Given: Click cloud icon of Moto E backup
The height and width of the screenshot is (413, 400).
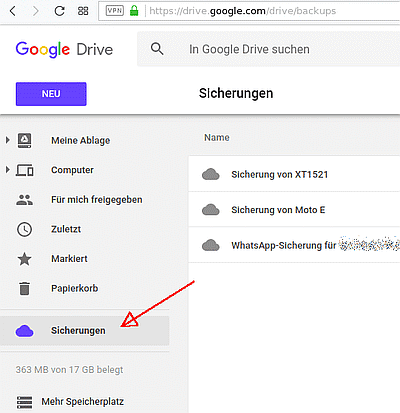Looking at the screenshot, I should [211, 210].
